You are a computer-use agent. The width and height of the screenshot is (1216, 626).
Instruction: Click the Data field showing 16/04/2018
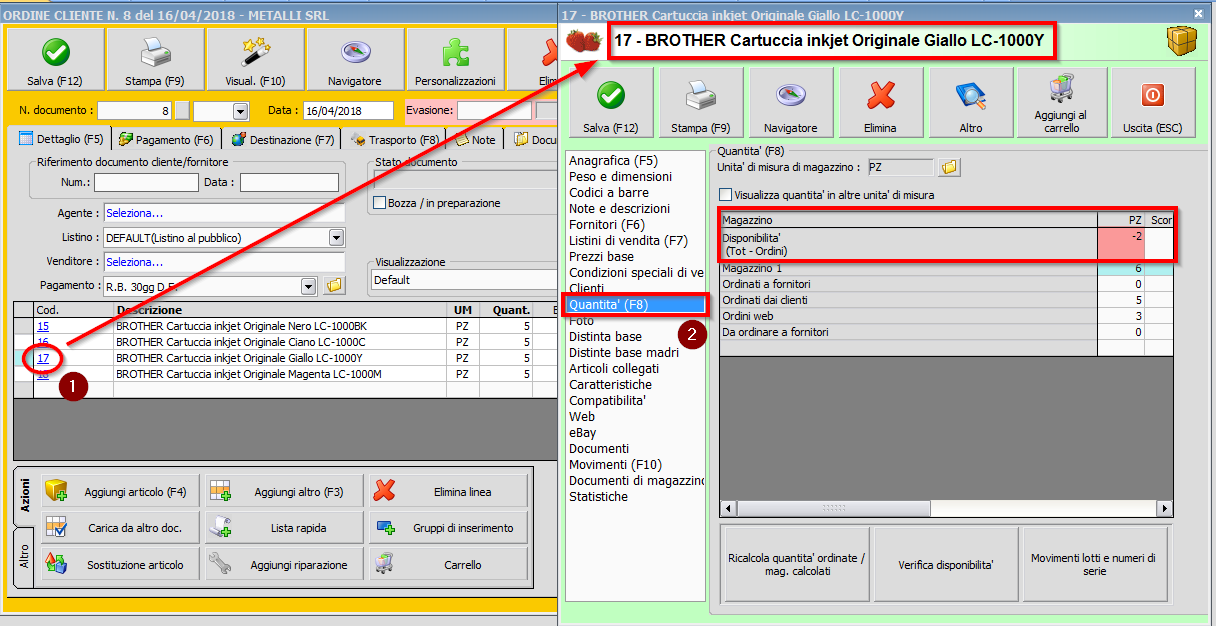(347, 111)
